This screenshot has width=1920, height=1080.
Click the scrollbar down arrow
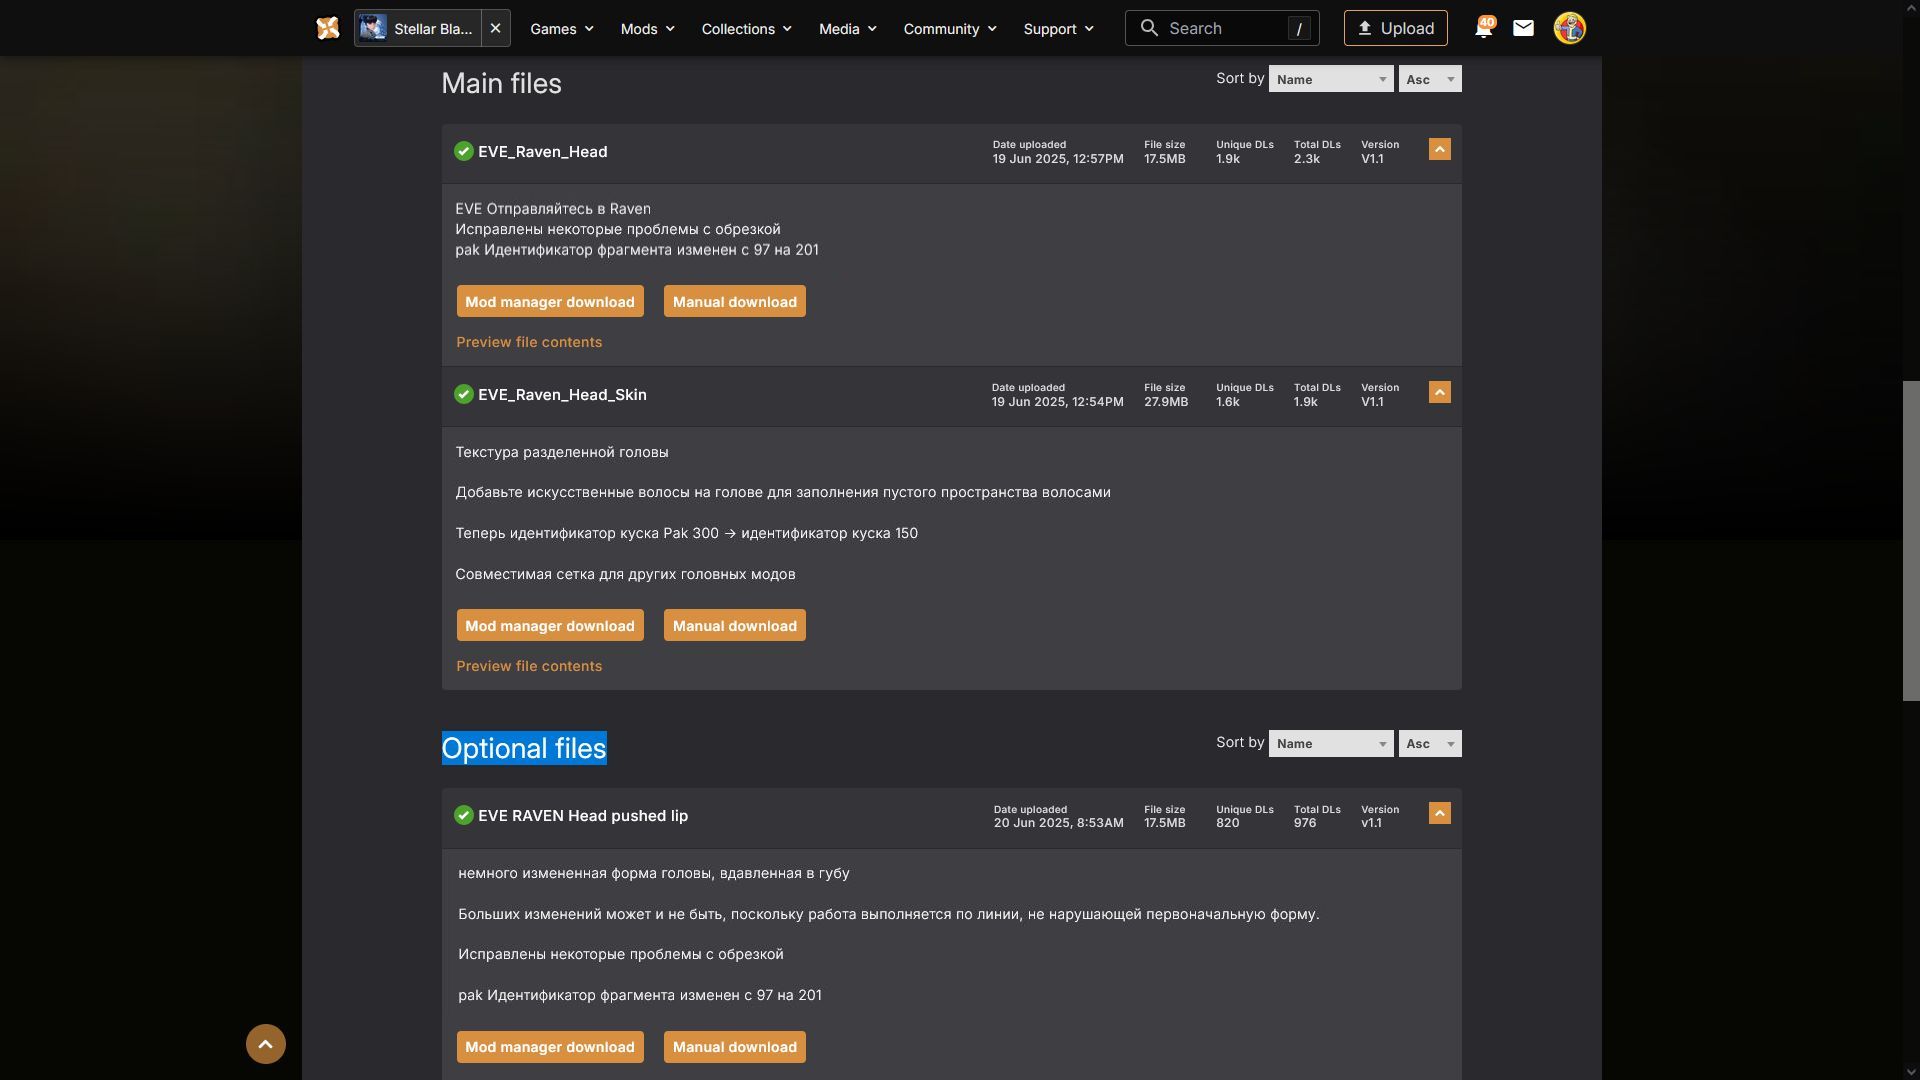tap(1911, 1072)
